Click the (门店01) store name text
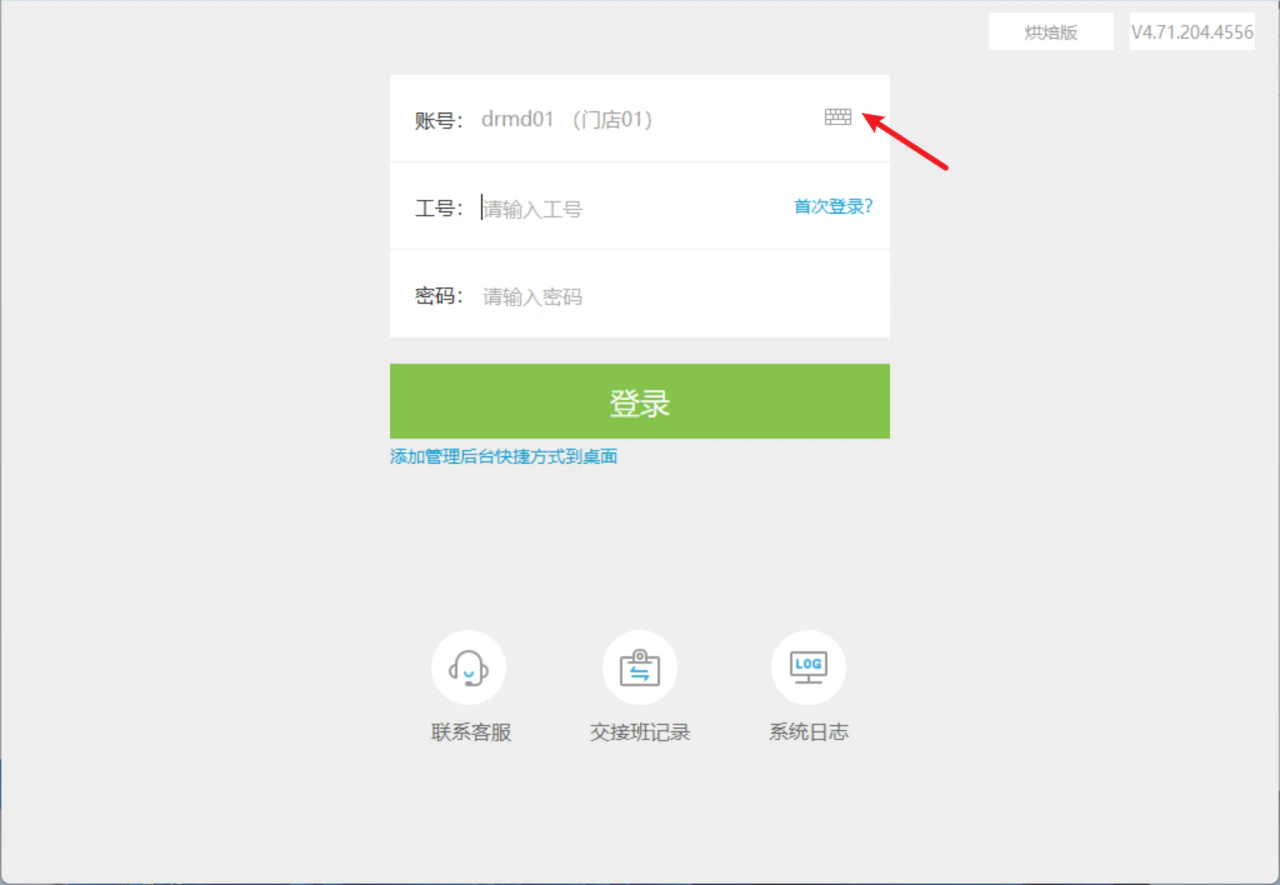This screenshot has height=885, width=1280. (612, 120)
